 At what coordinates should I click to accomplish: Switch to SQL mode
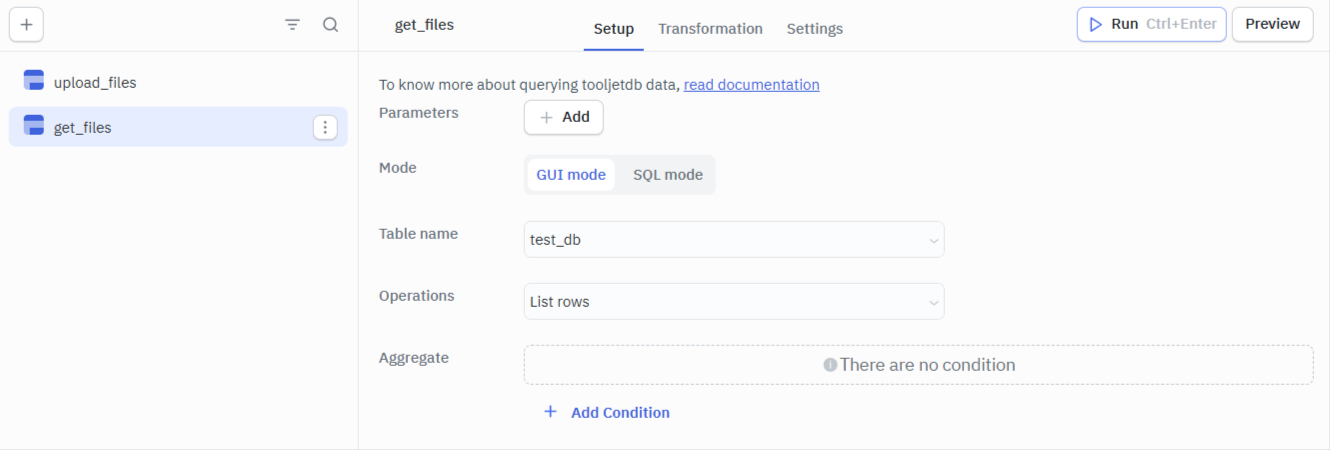pos(667,175)
